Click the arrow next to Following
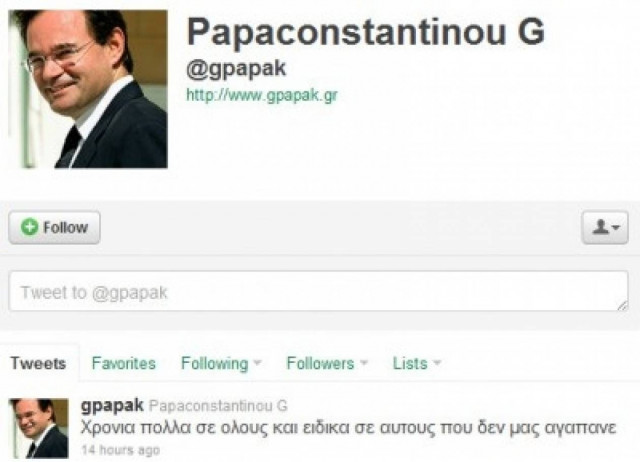The height and width of the screenshot is (462, 640). tap(257, 362)
